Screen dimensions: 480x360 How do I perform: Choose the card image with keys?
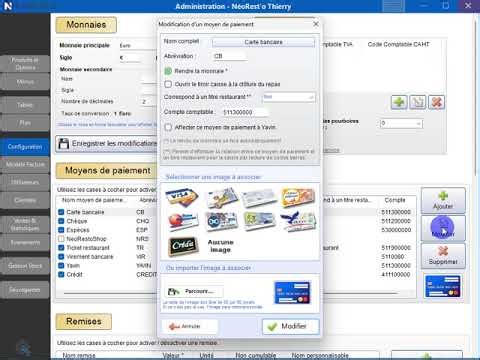coord(221,198)
